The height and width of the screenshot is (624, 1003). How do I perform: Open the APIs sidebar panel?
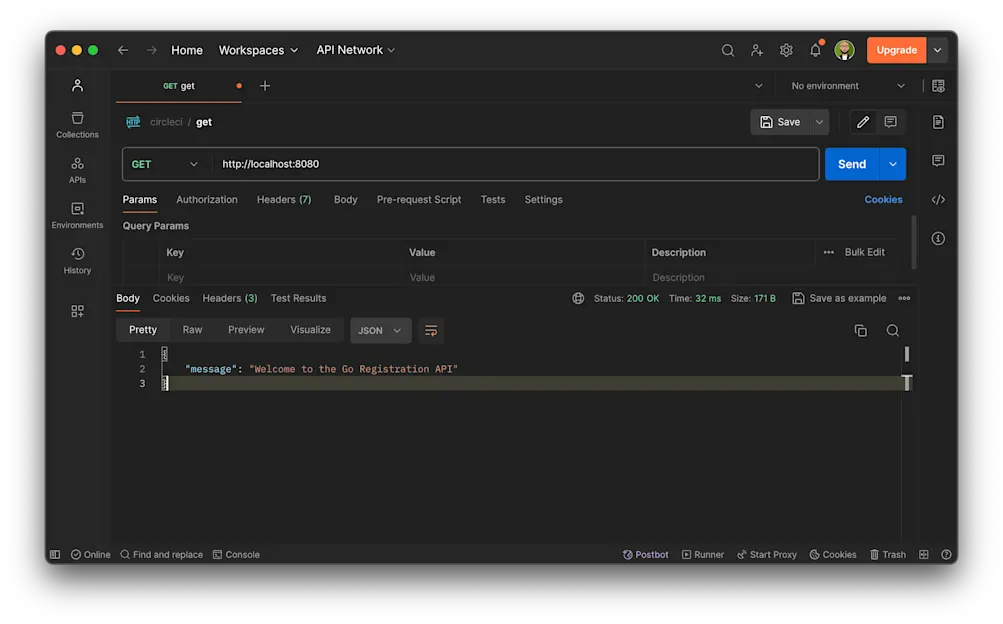click(76, 170)
